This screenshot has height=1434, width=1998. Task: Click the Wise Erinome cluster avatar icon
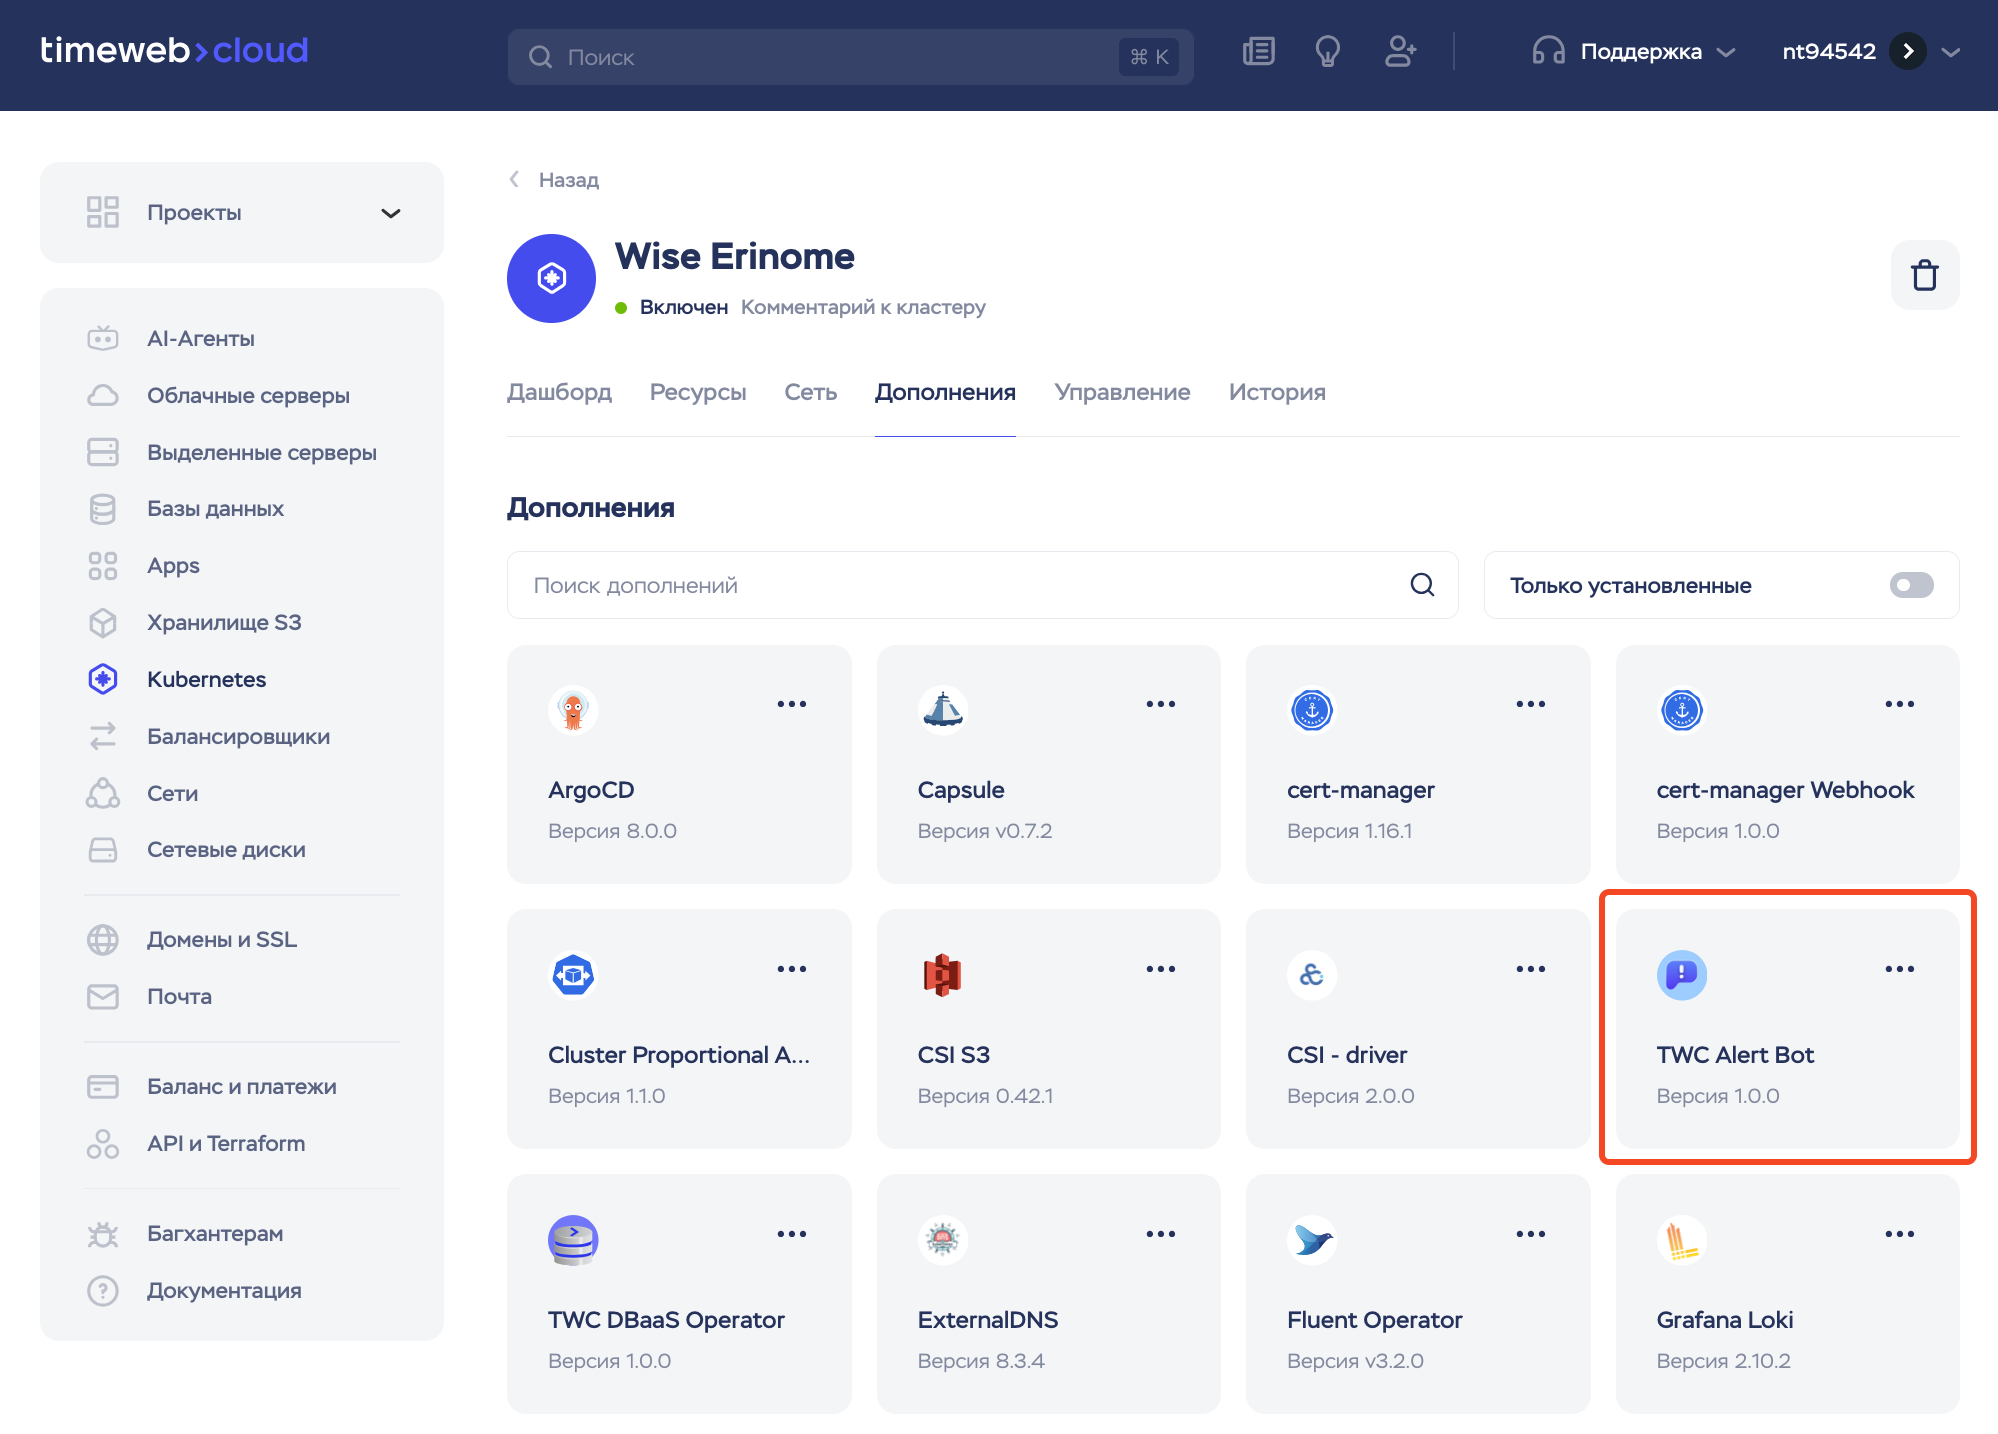point(552,278)
